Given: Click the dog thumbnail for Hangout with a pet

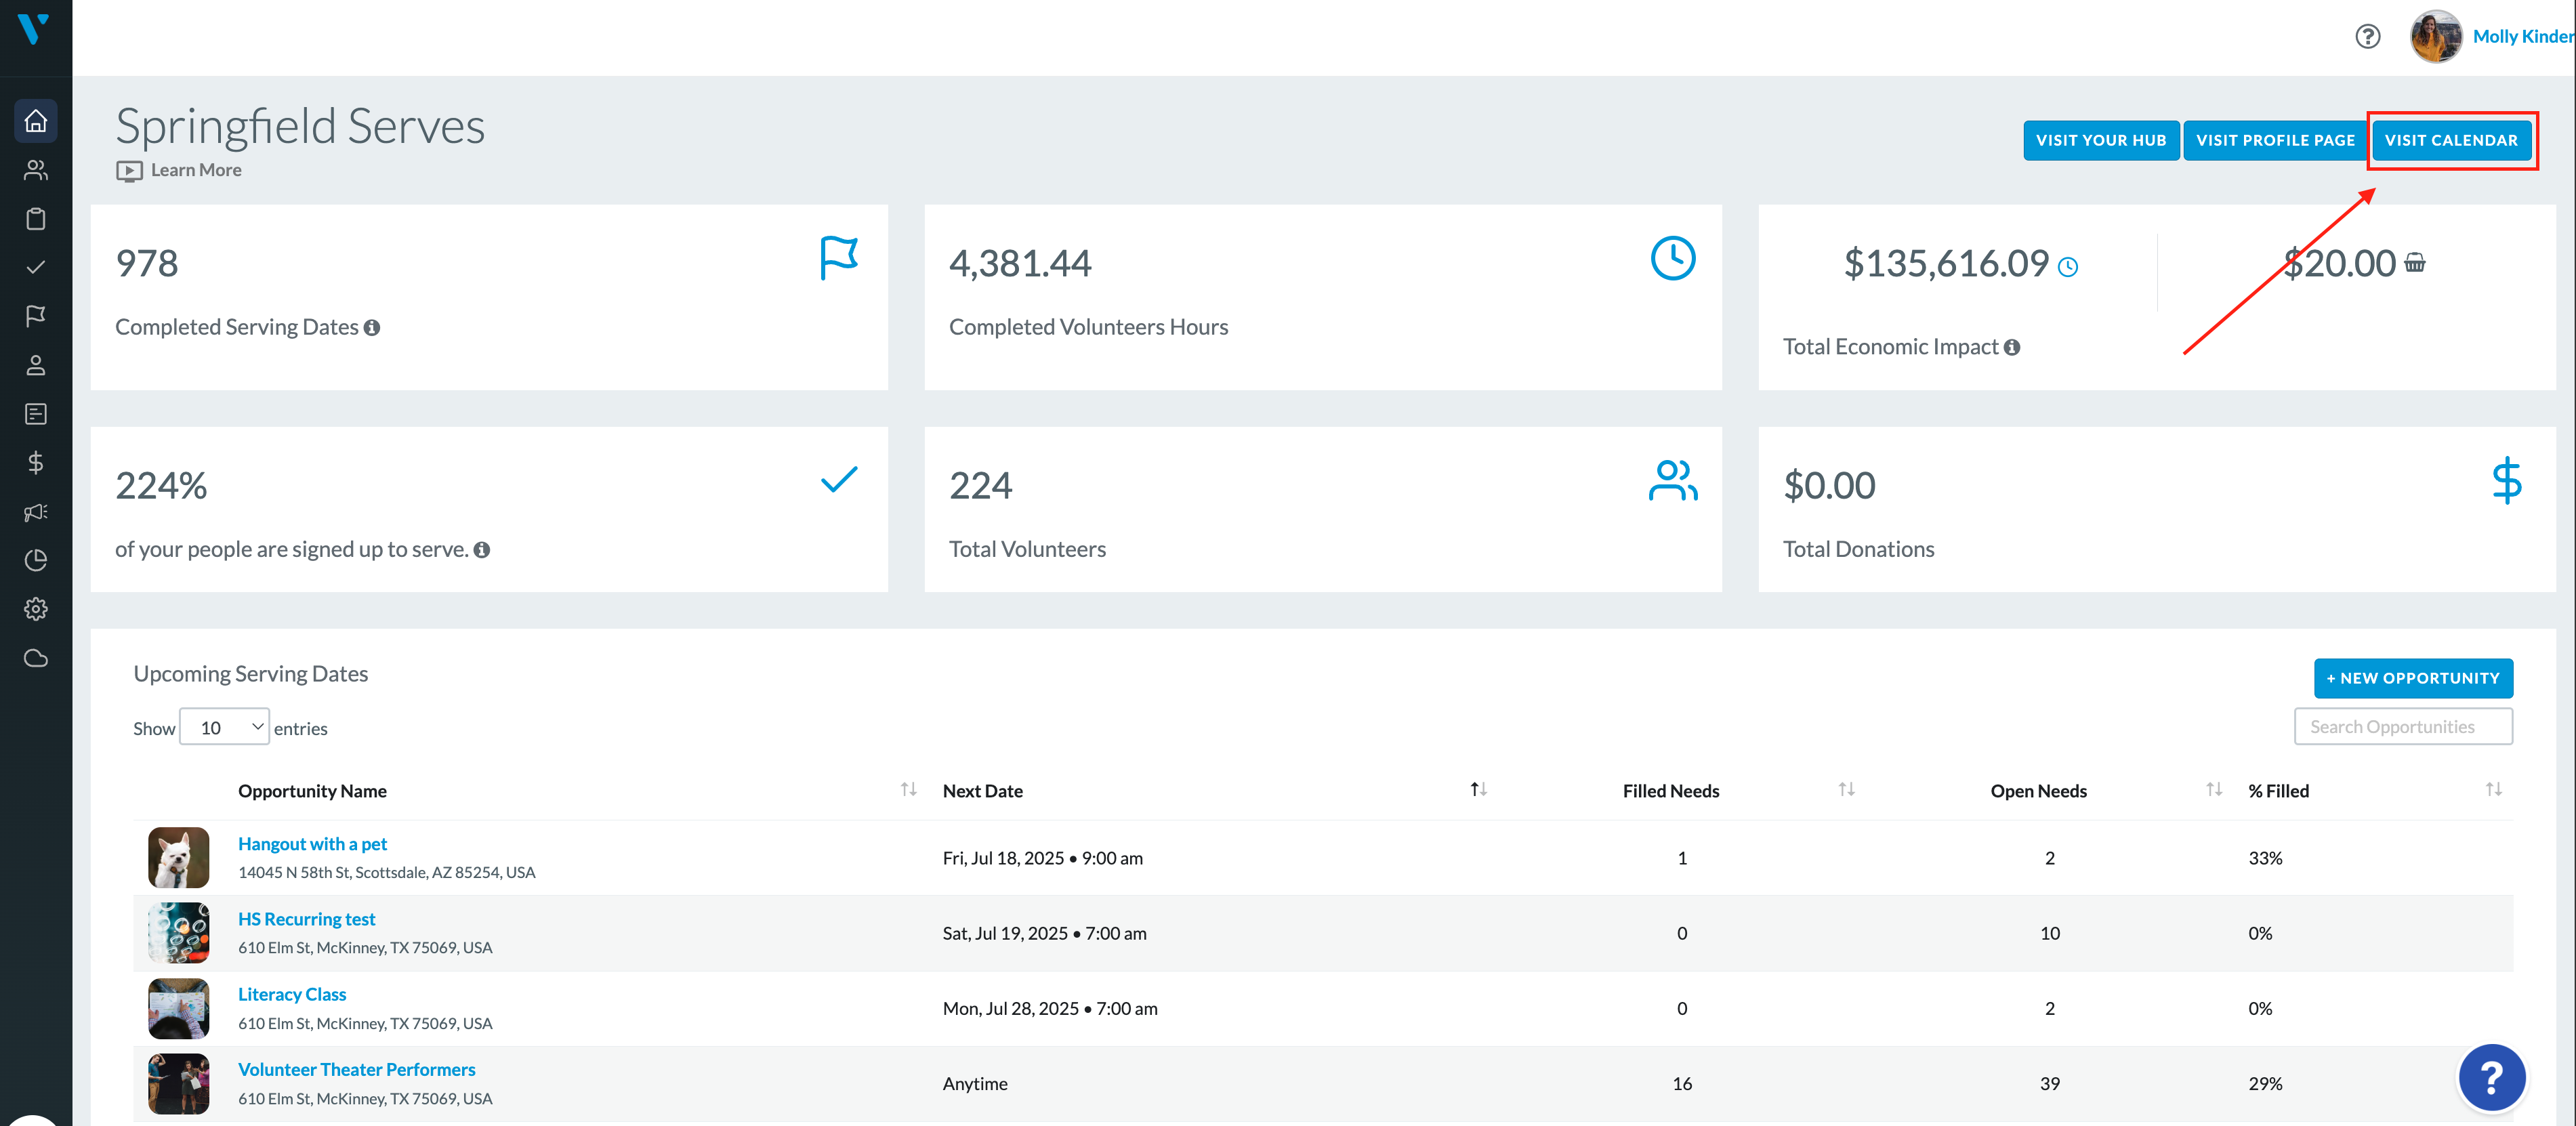Looking at the screenshot, I should click(179, 858).
